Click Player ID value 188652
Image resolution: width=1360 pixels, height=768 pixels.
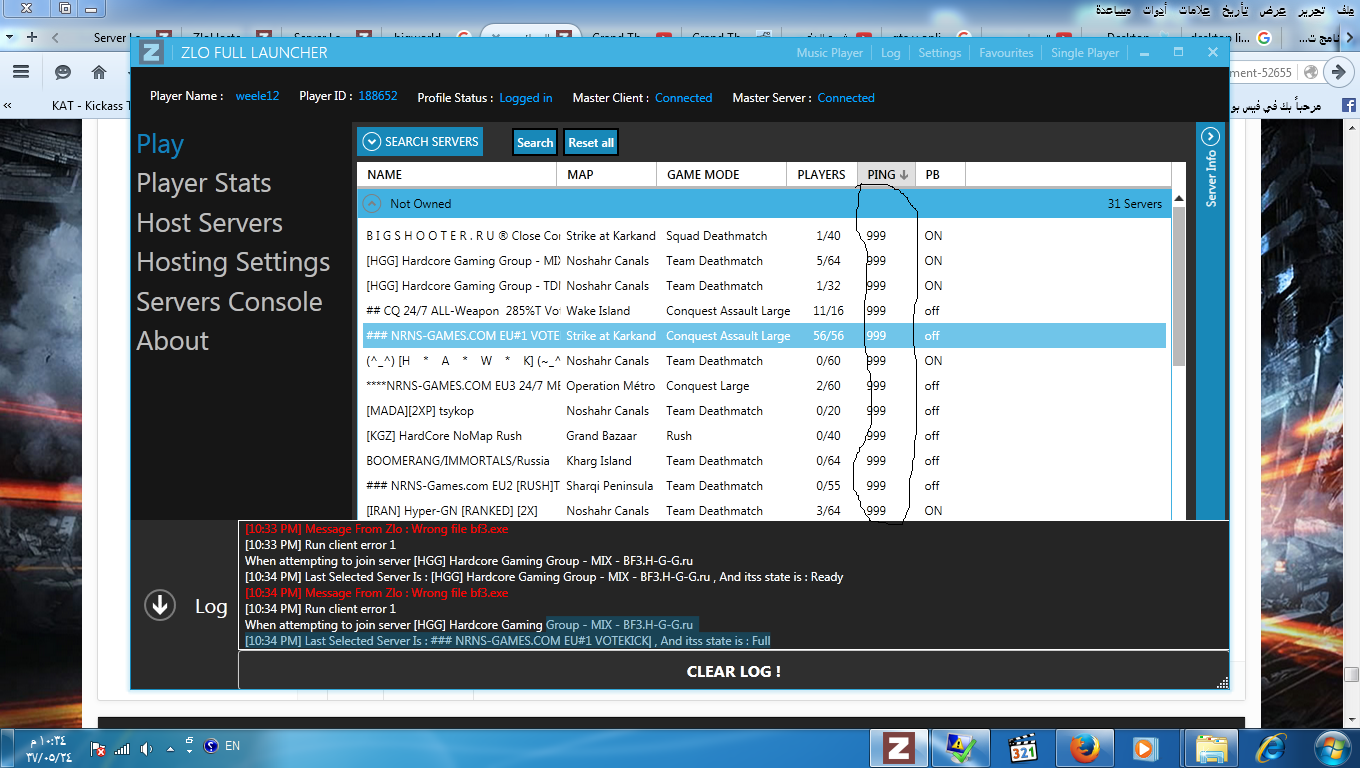click(x=378, y=97)
